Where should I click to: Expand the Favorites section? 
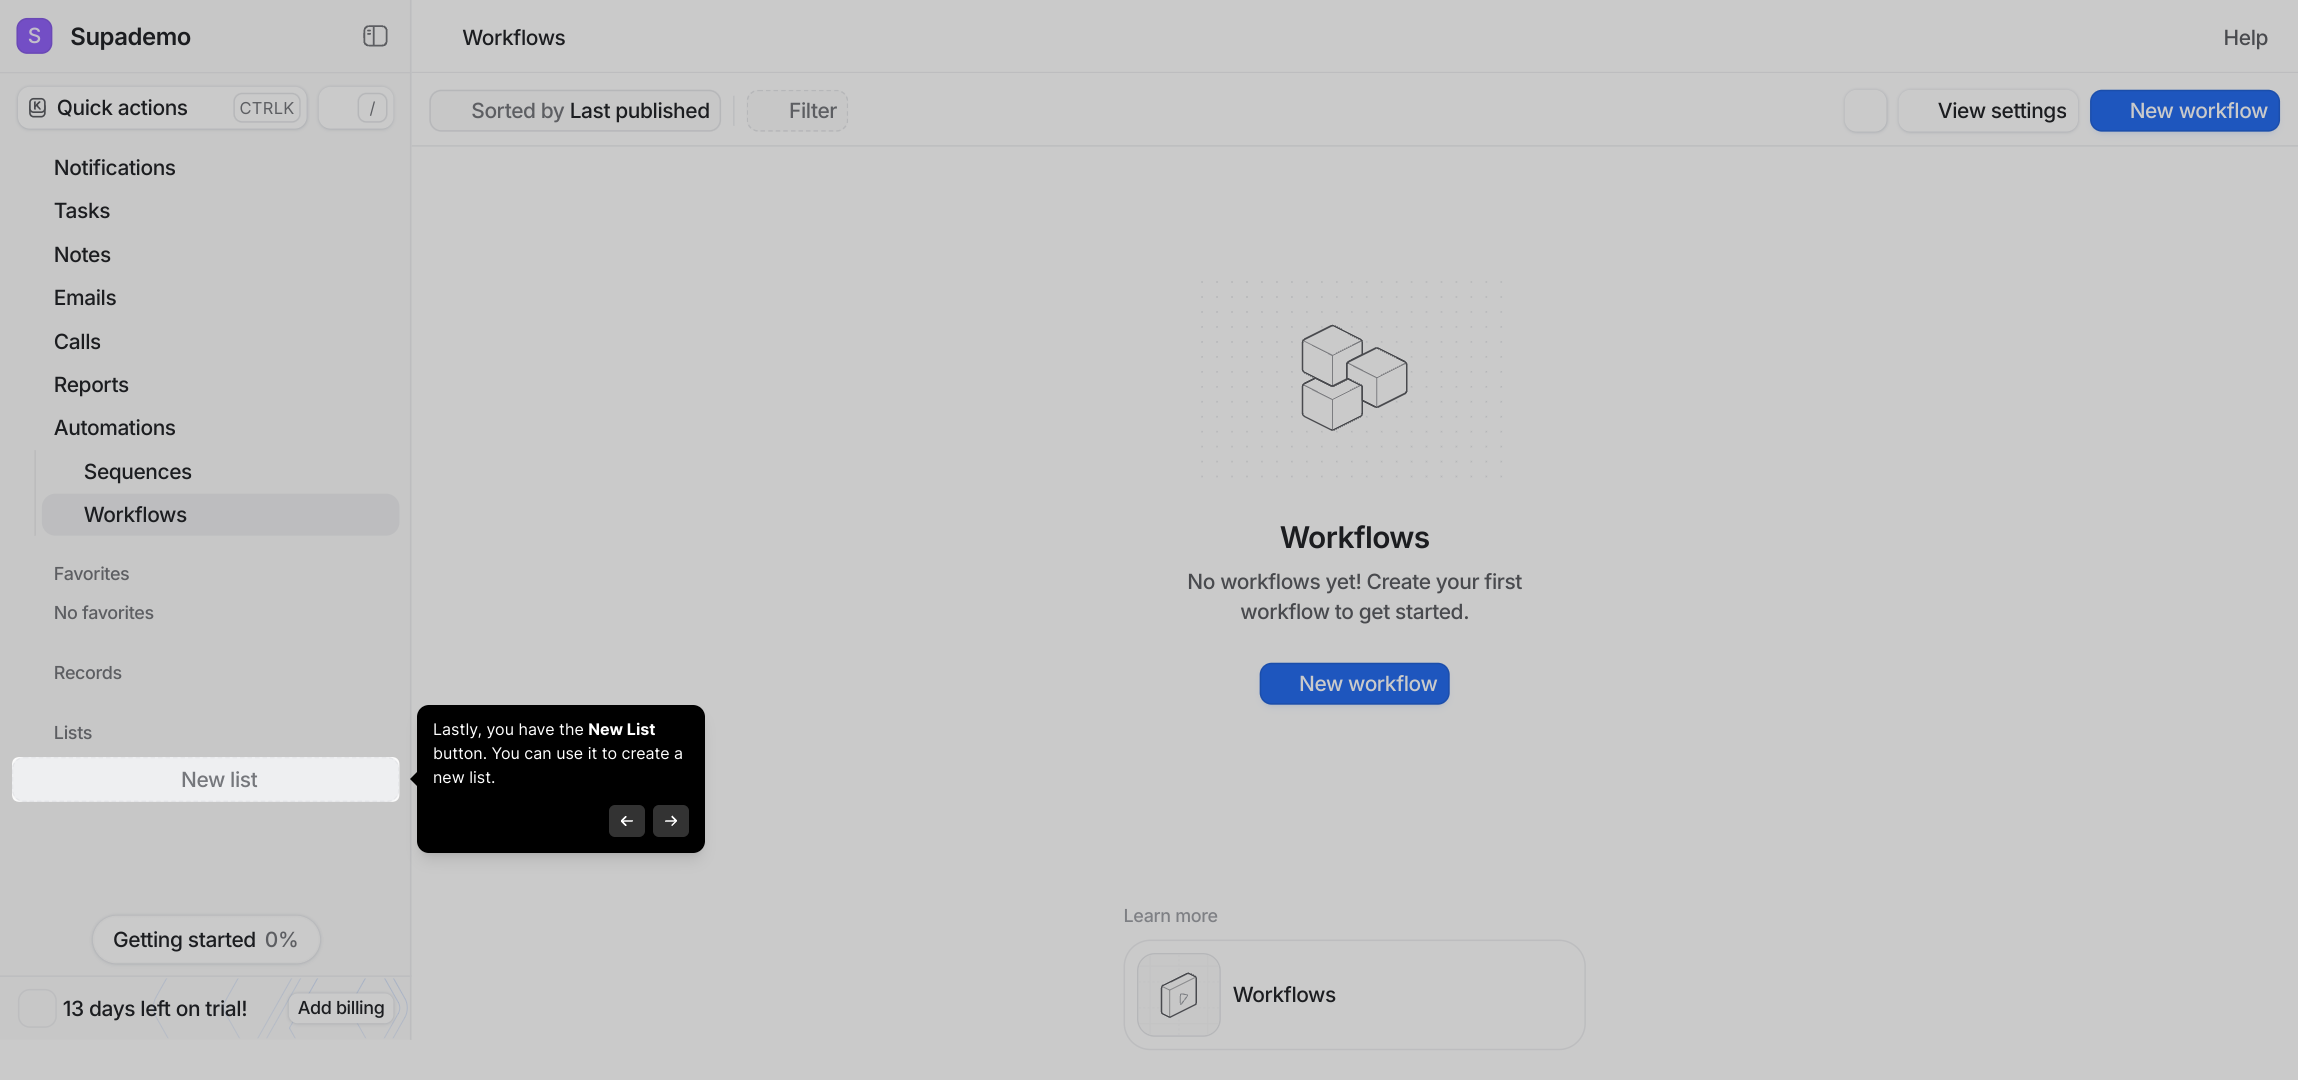91,574
